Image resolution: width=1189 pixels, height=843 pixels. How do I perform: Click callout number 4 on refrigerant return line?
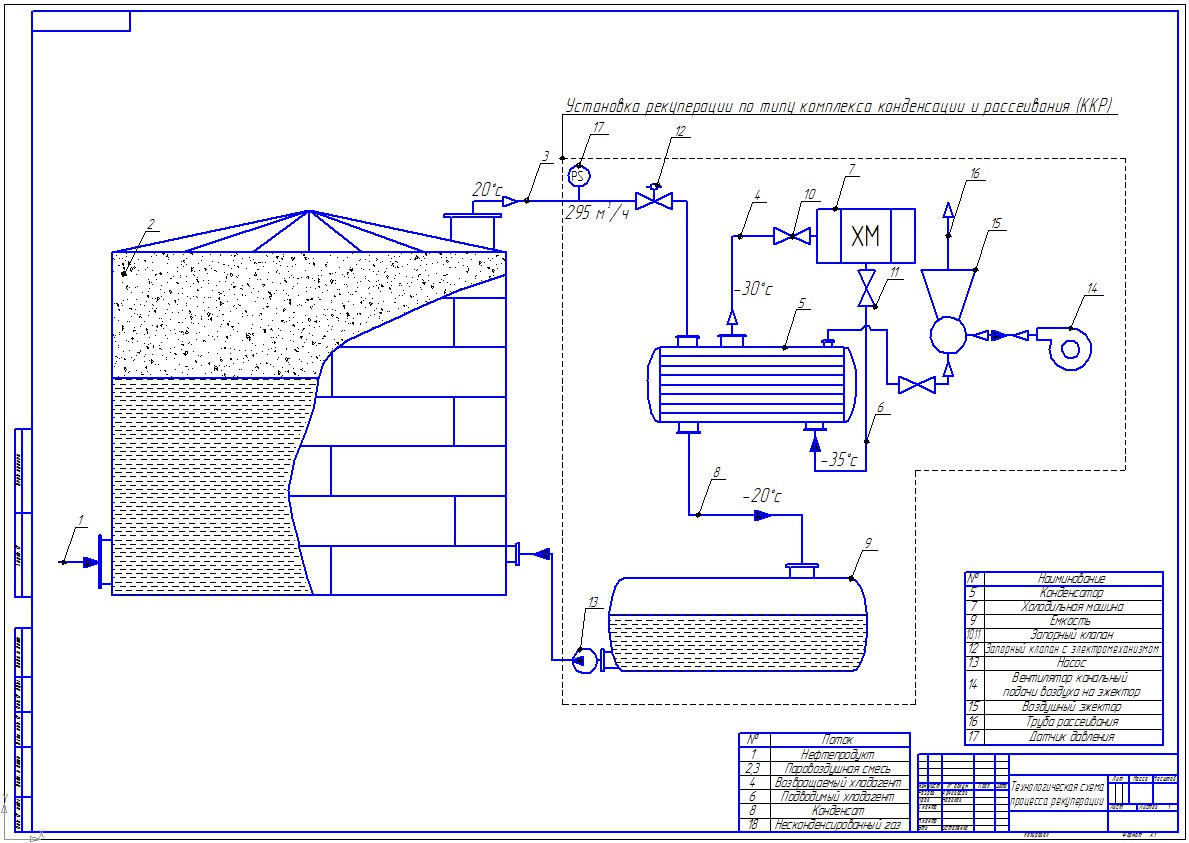coord(756,195)
